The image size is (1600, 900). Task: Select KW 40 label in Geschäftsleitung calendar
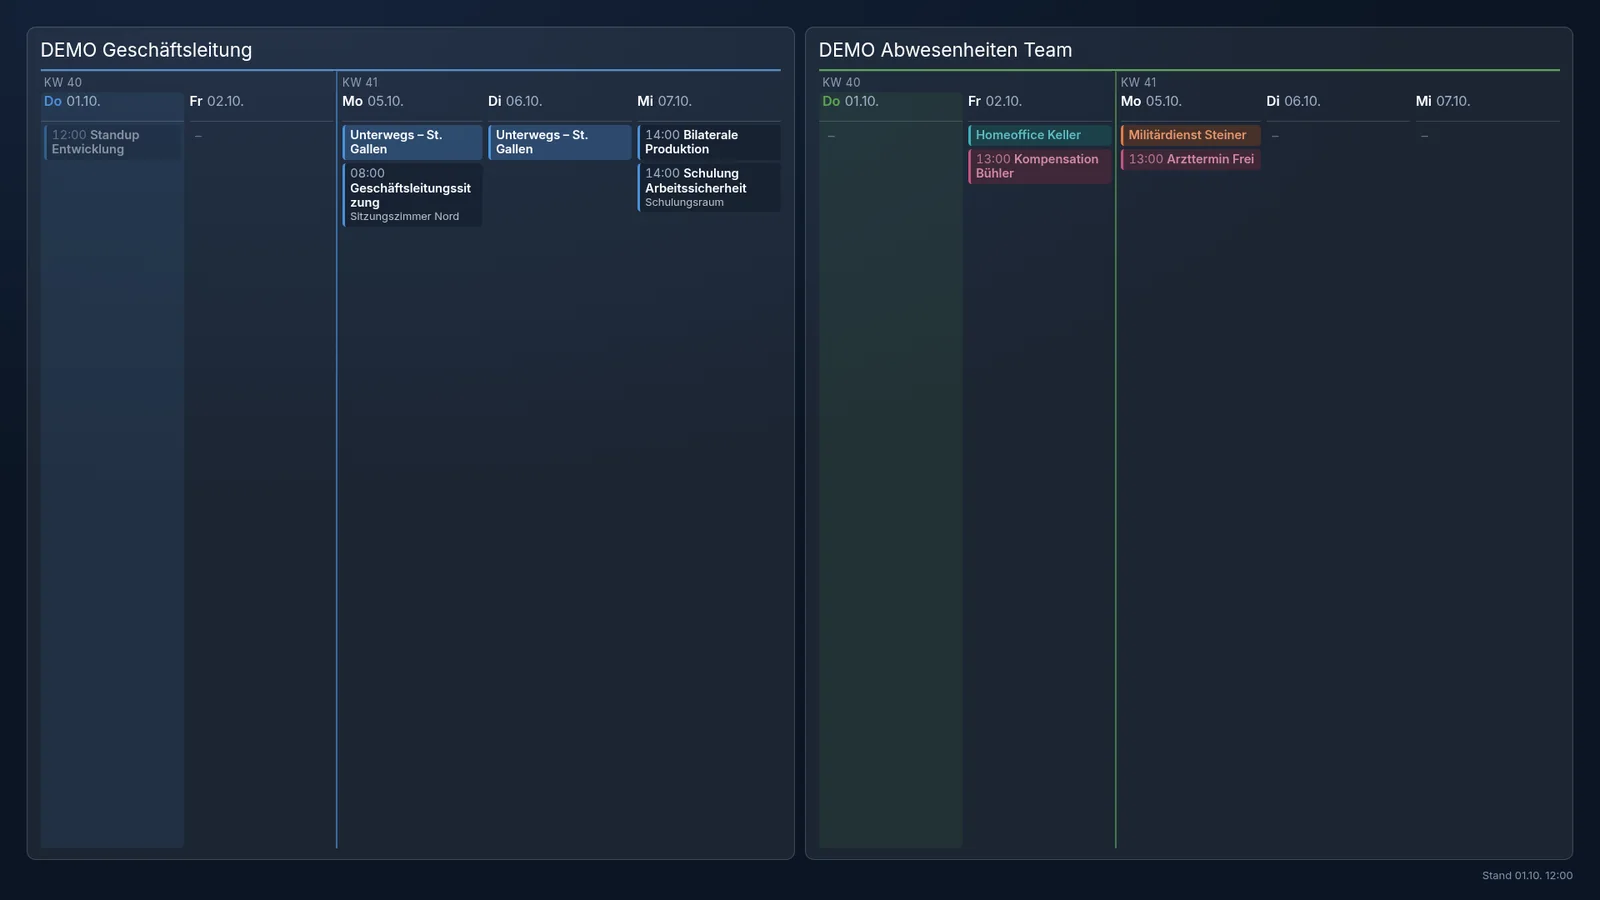pos(63,82)
